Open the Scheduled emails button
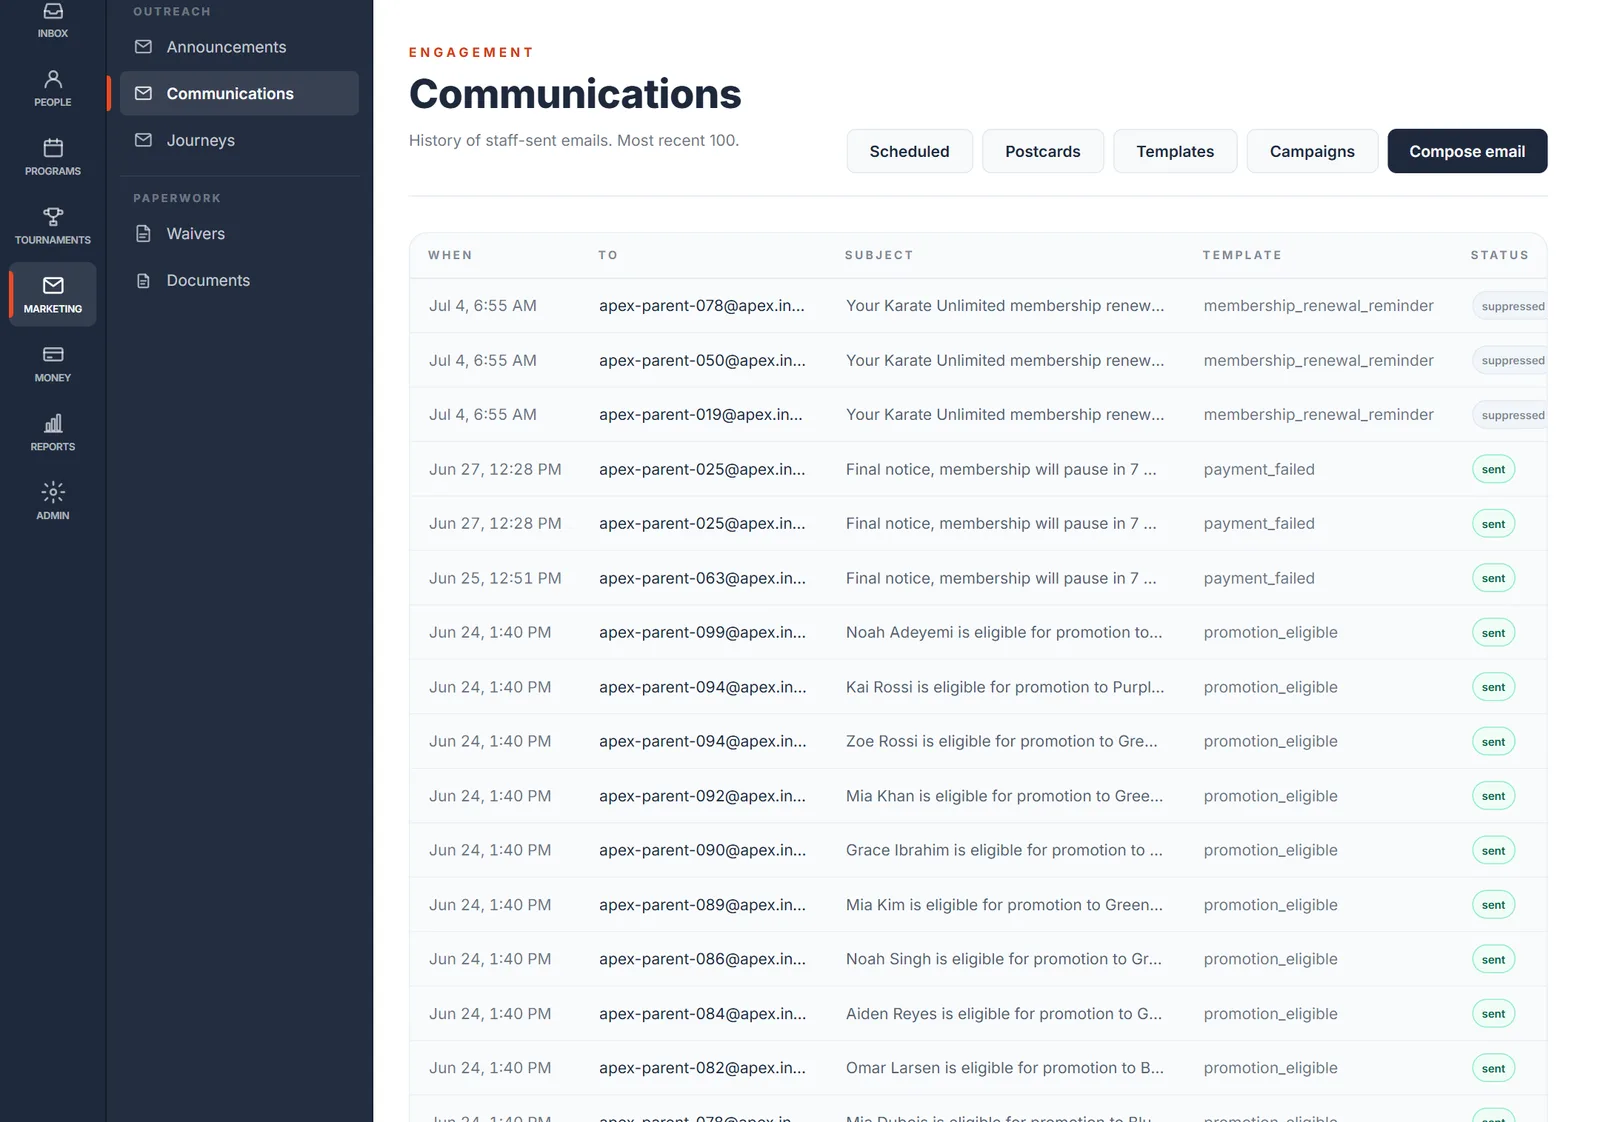The height and width of the screenshot is (1122, 1600). pyautogui.click(x=909, y=151)
